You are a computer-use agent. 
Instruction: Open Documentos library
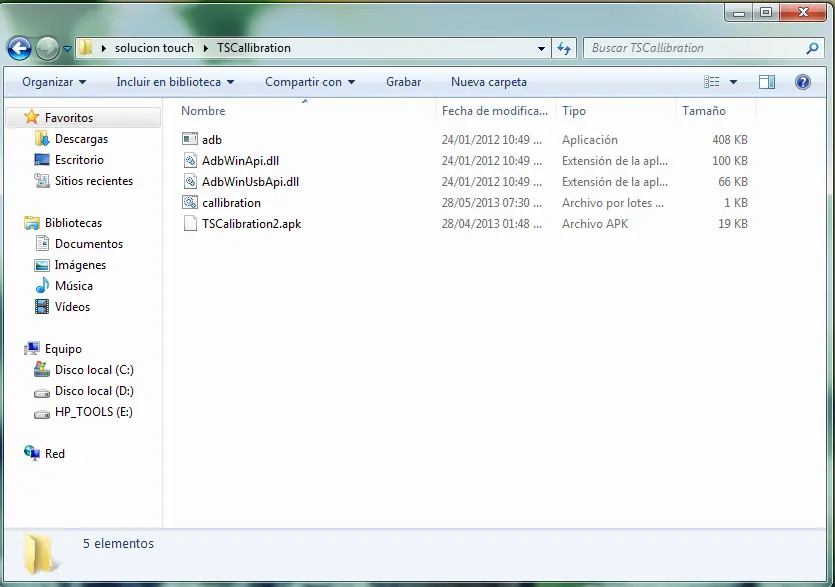point(89,244)
